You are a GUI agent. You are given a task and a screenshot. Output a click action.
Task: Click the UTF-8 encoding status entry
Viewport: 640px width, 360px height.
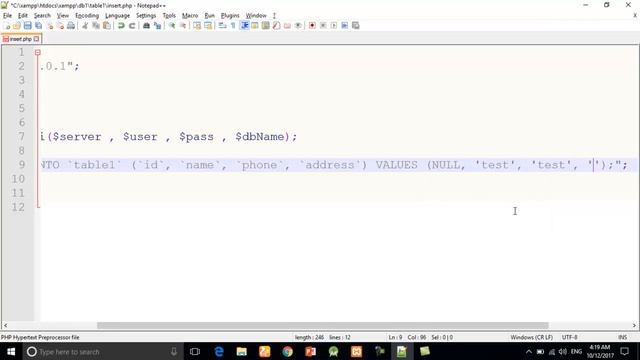[569, 337]
